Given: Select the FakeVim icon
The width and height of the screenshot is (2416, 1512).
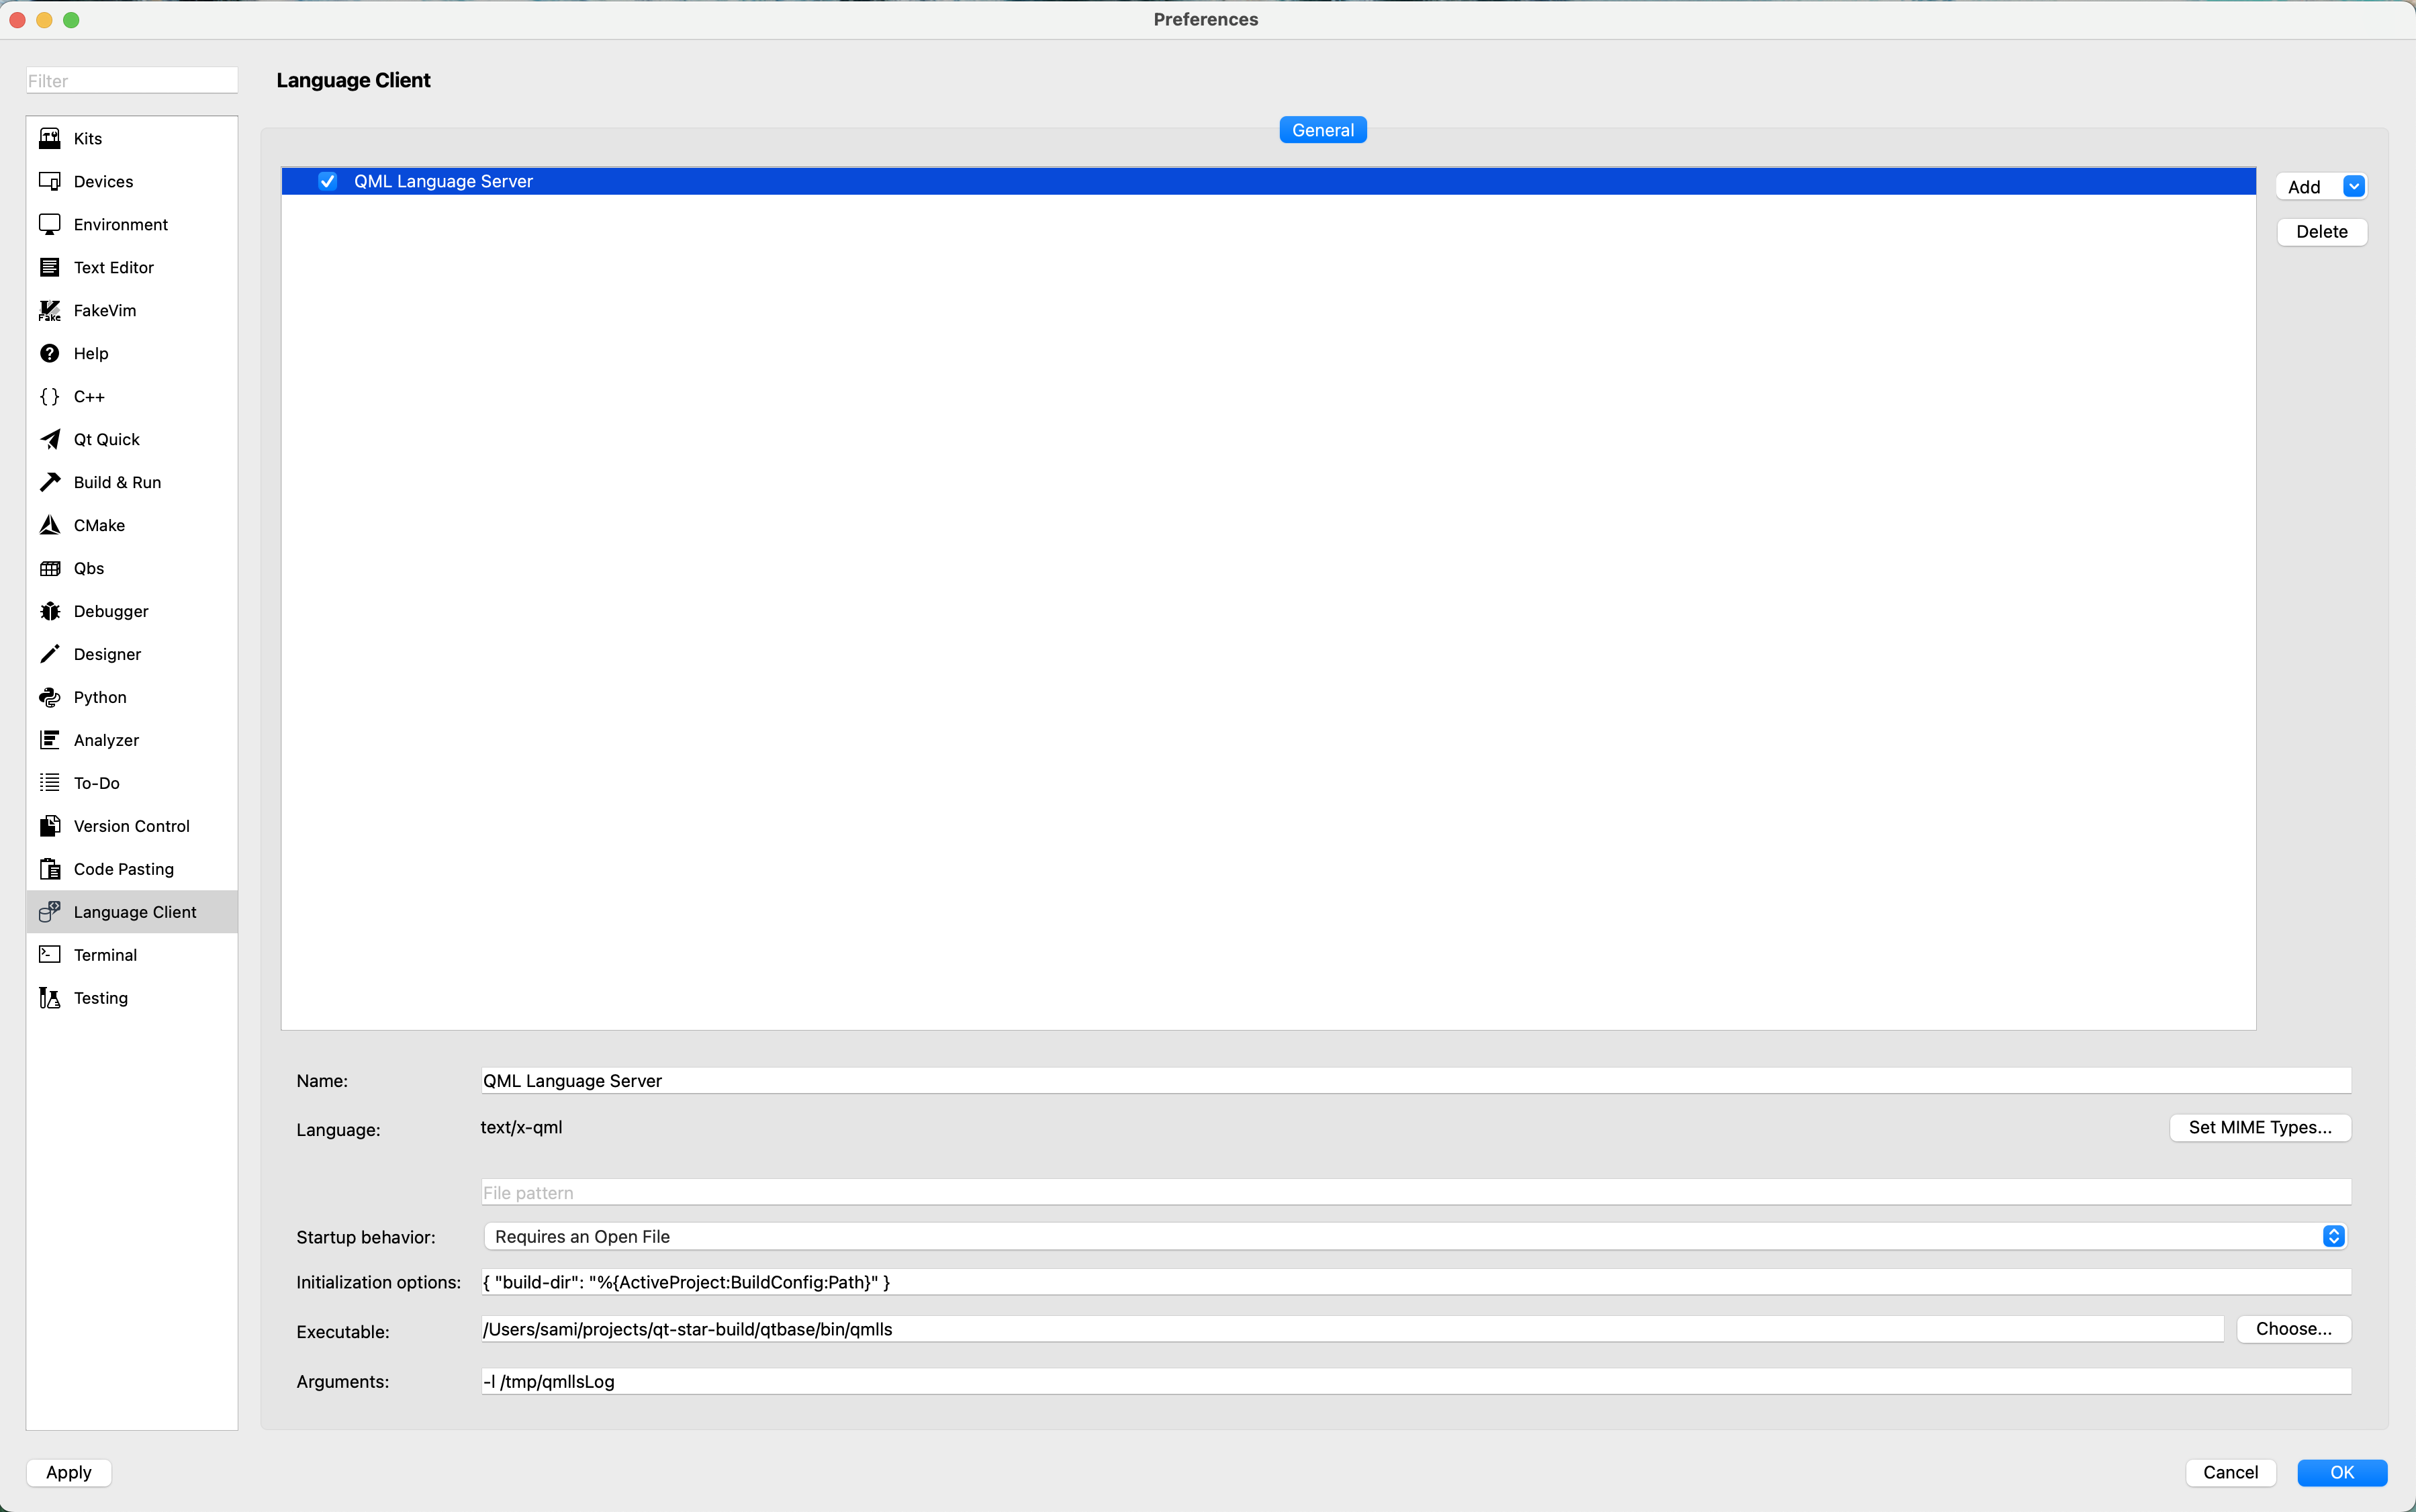Looking at the screenshot, I should (49, 310).
